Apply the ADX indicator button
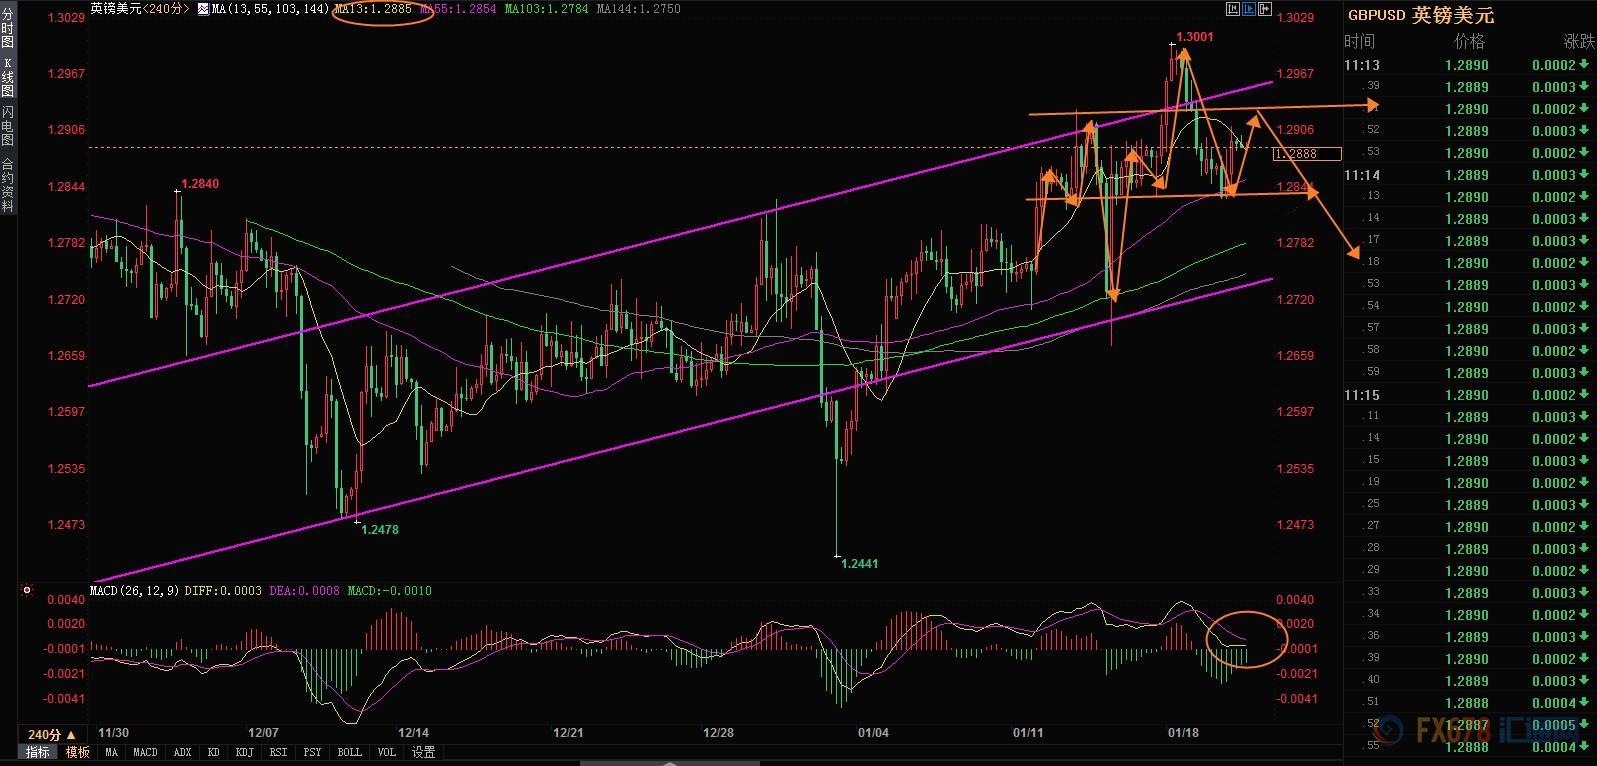The height and width of the screenshot is (766, 1597). (x=182, y=752)
